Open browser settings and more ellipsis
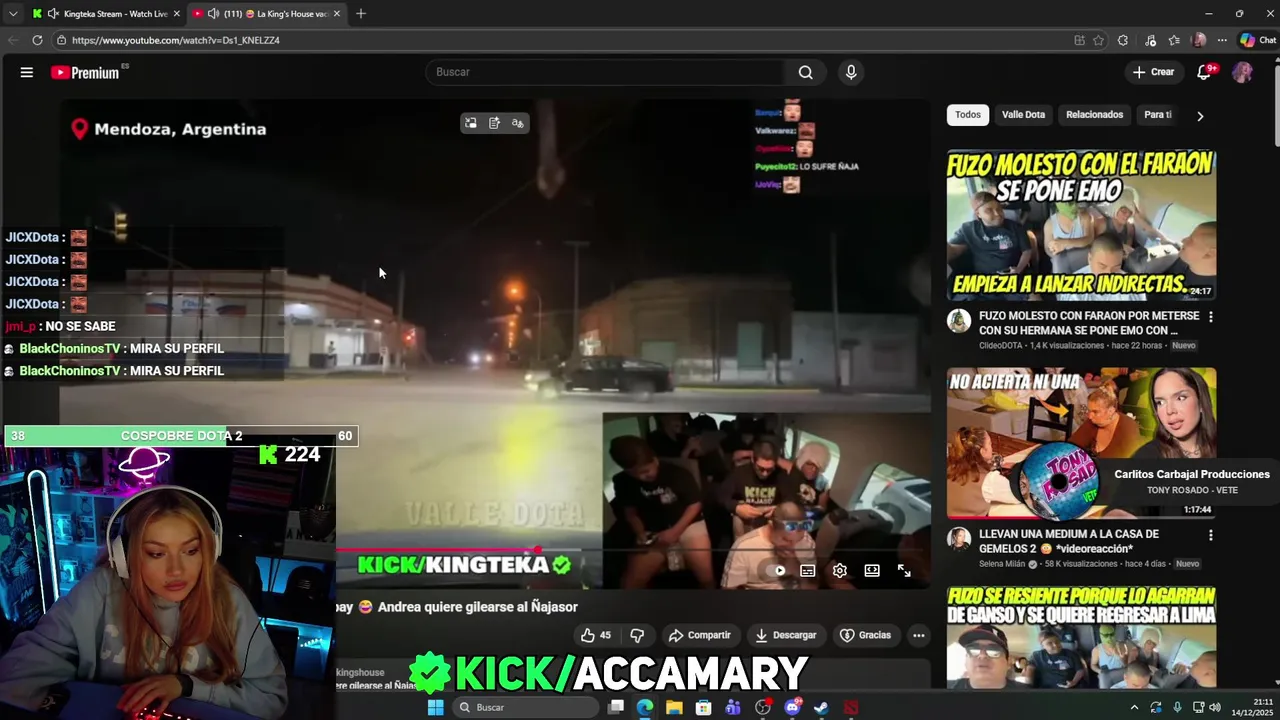This screenshot has width=1280, height=720. click(1222, 40)
